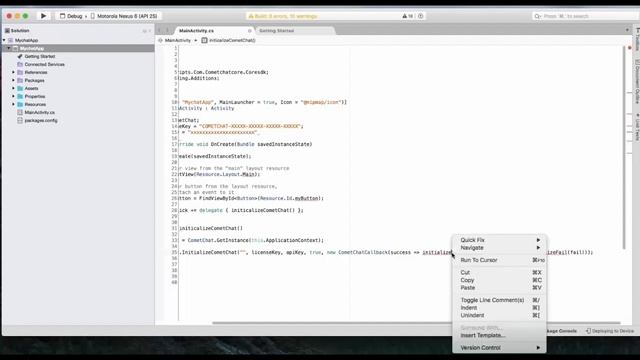The image size is (640, 360).
Task: Click the Getting Started rocket icon
Action: tap(20, 56)
